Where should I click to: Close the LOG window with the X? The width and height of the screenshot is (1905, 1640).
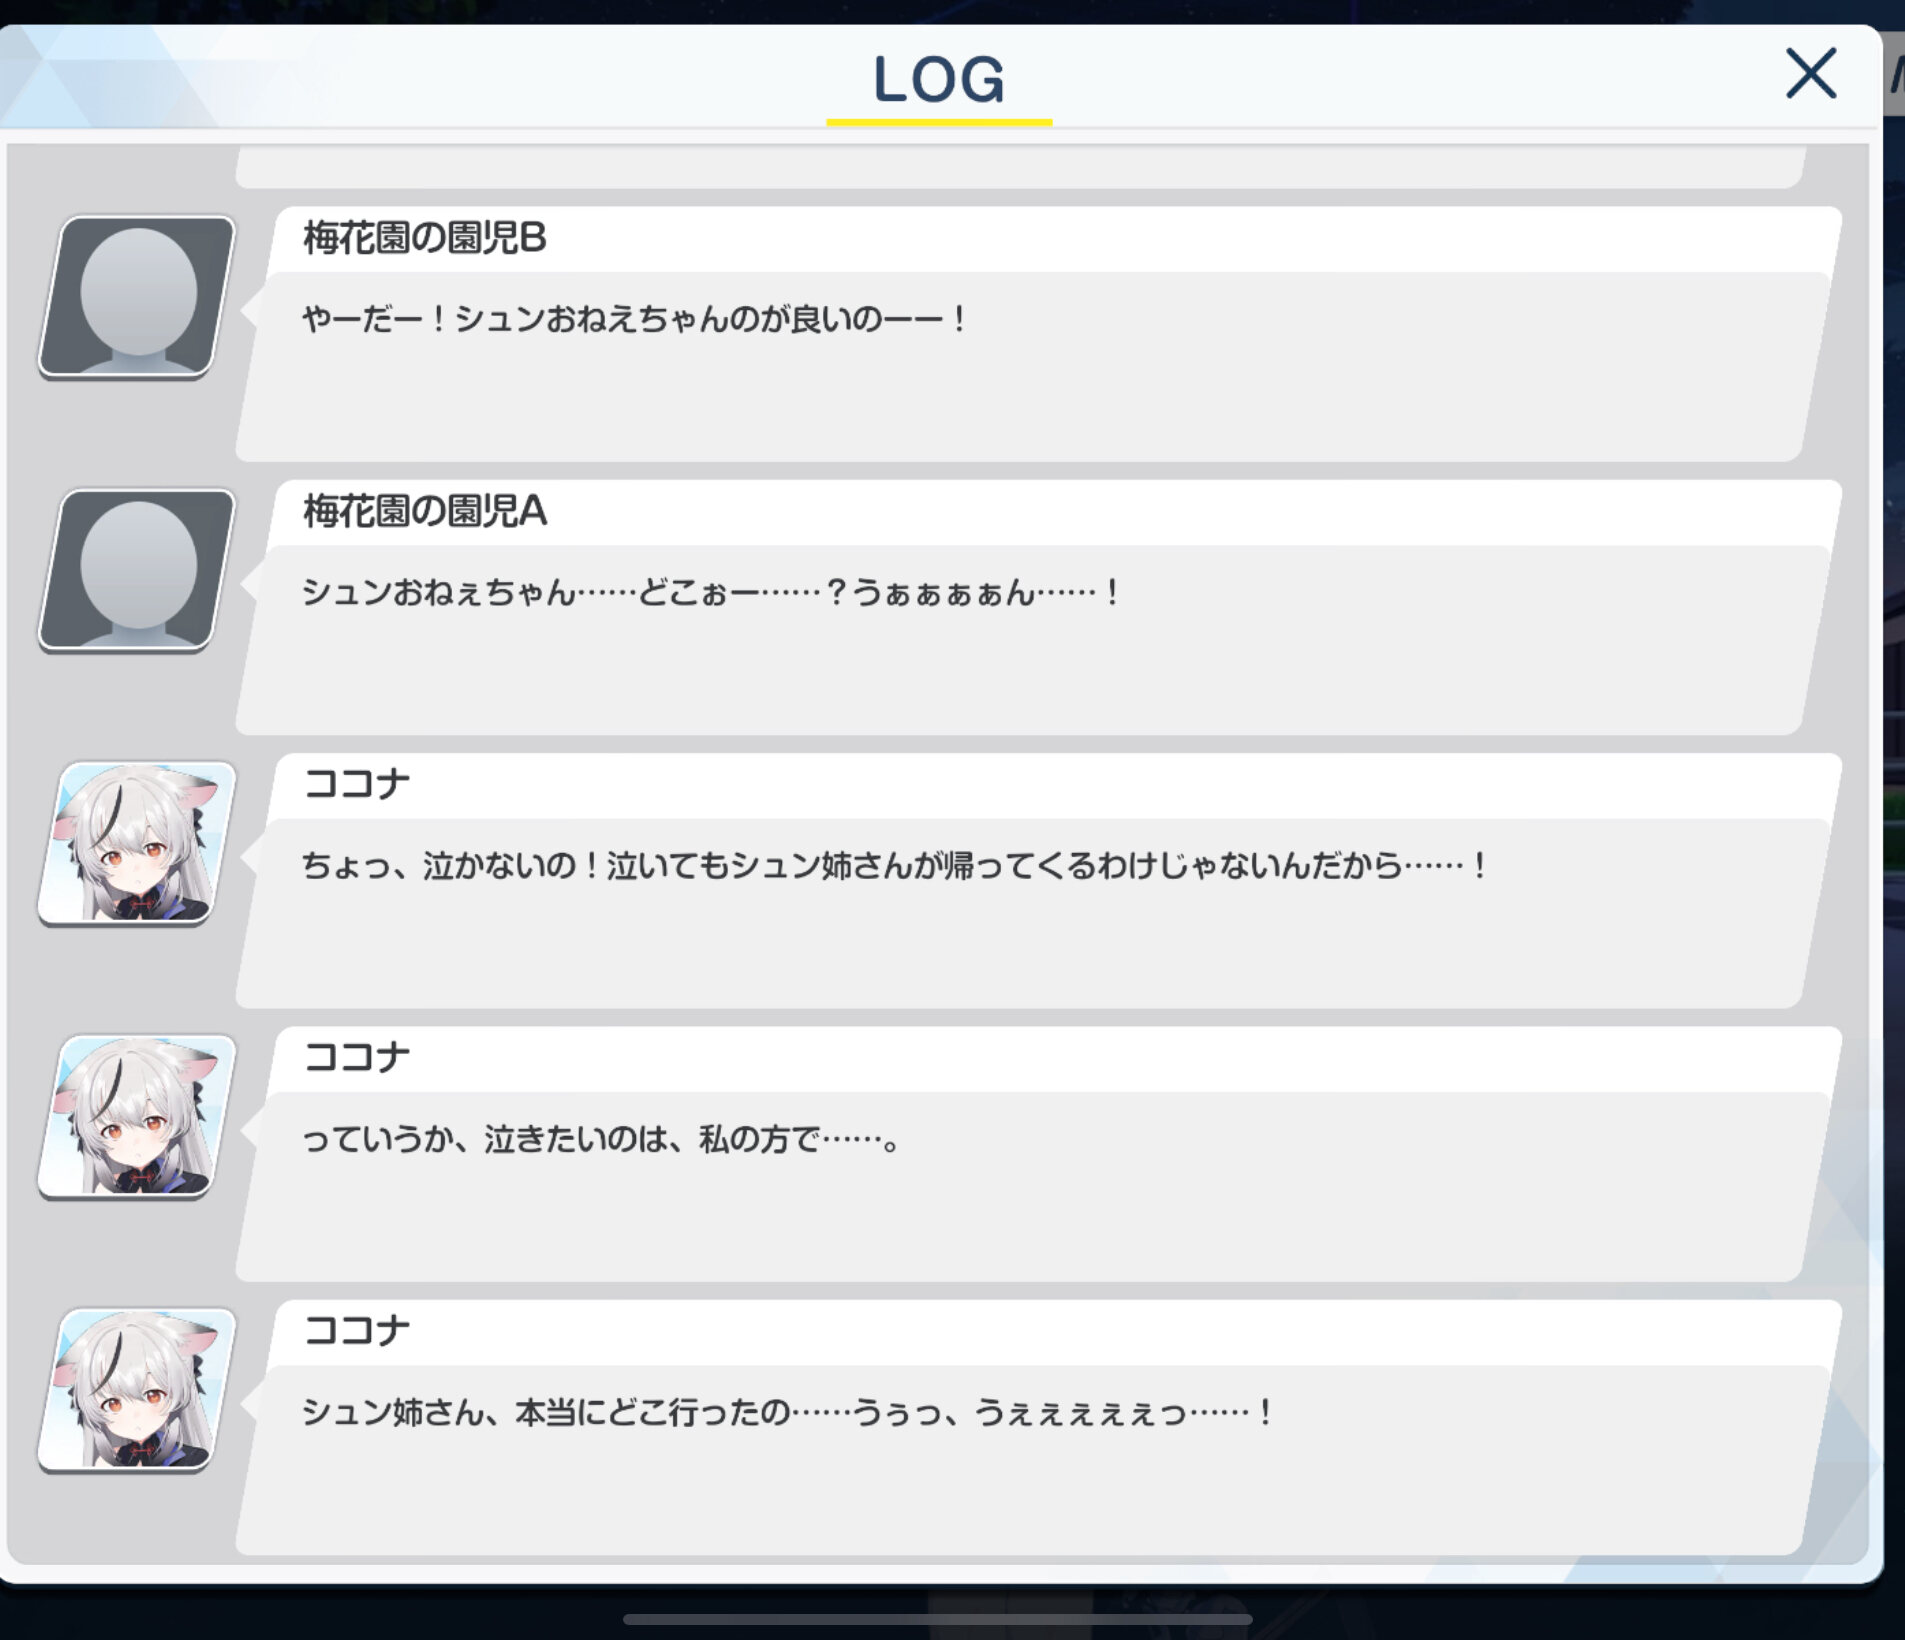click(x=1811, y=74)
